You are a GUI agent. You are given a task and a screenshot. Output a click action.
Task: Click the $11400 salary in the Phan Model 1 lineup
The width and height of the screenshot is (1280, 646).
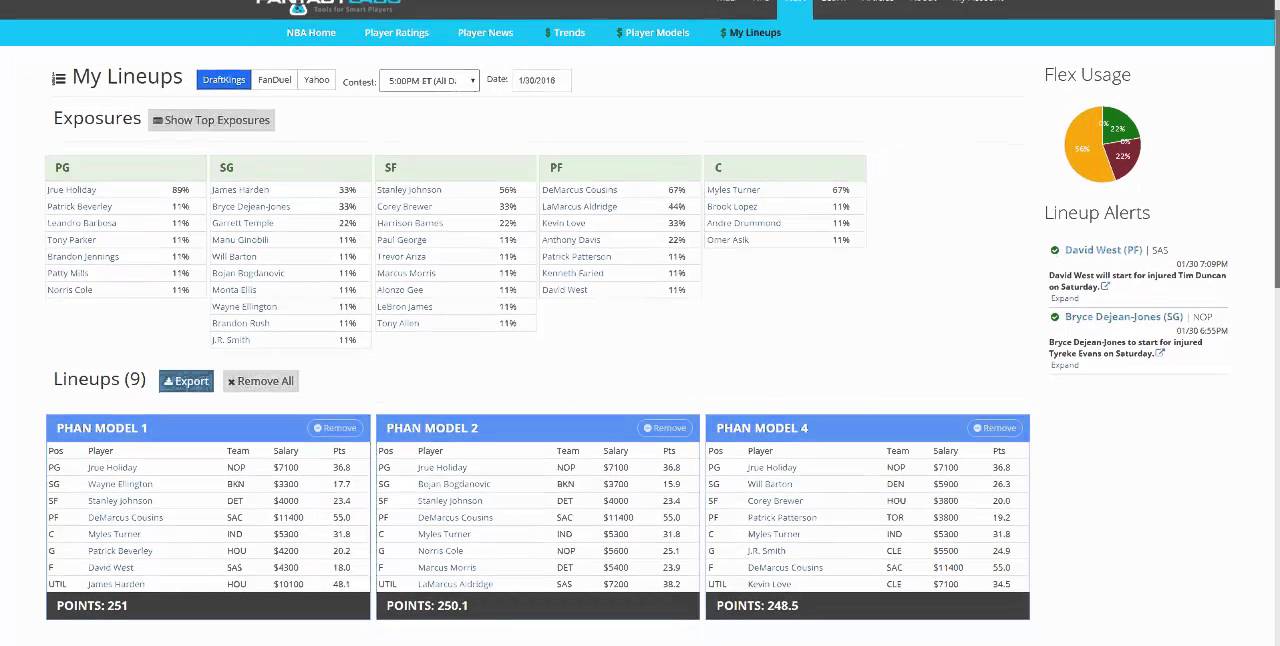pyautogui.click(x=289, y=518)
